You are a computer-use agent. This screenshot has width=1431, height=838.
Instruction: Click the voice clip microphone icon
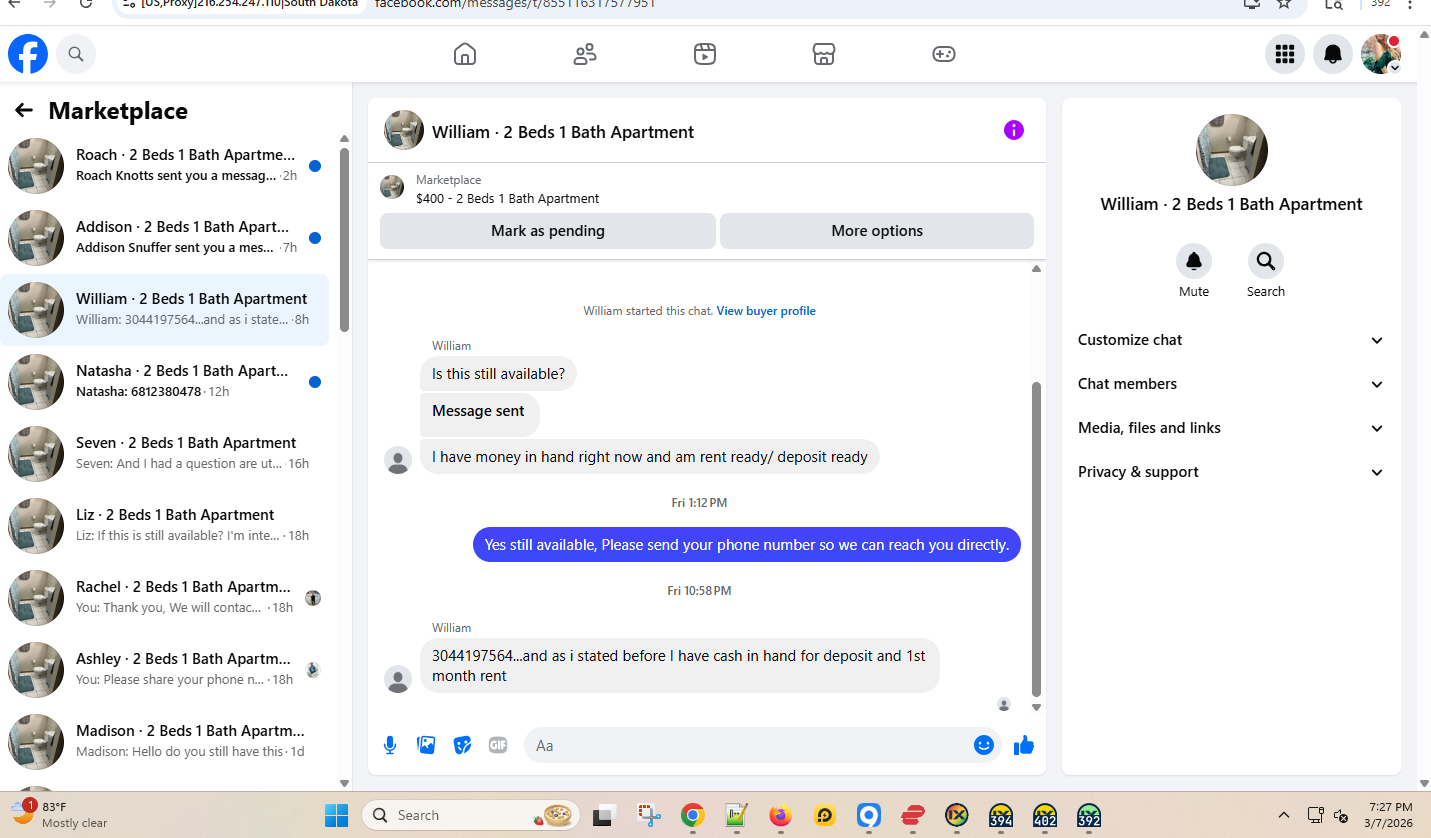pos(390,745)
